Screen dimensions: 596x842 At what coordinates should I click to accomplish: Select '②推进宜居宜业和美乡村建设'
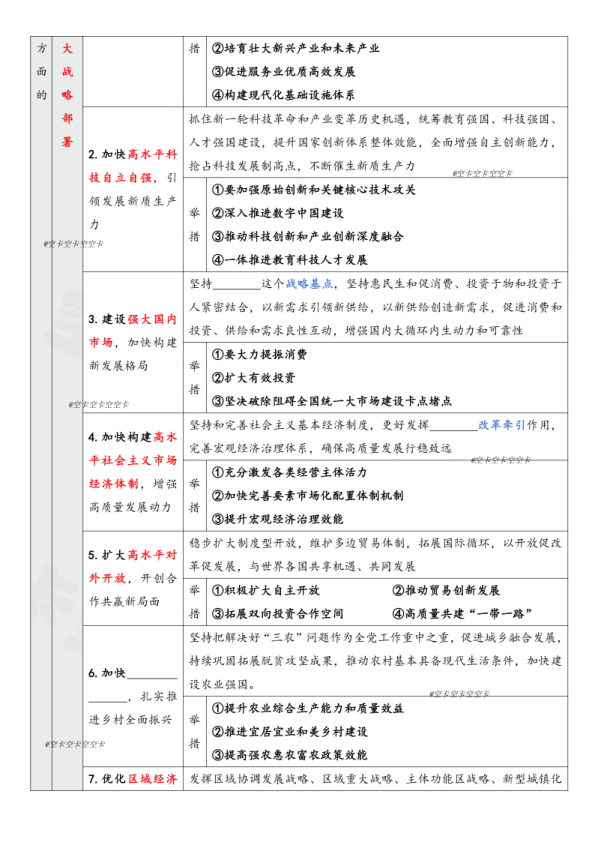(x=289, y=732)
